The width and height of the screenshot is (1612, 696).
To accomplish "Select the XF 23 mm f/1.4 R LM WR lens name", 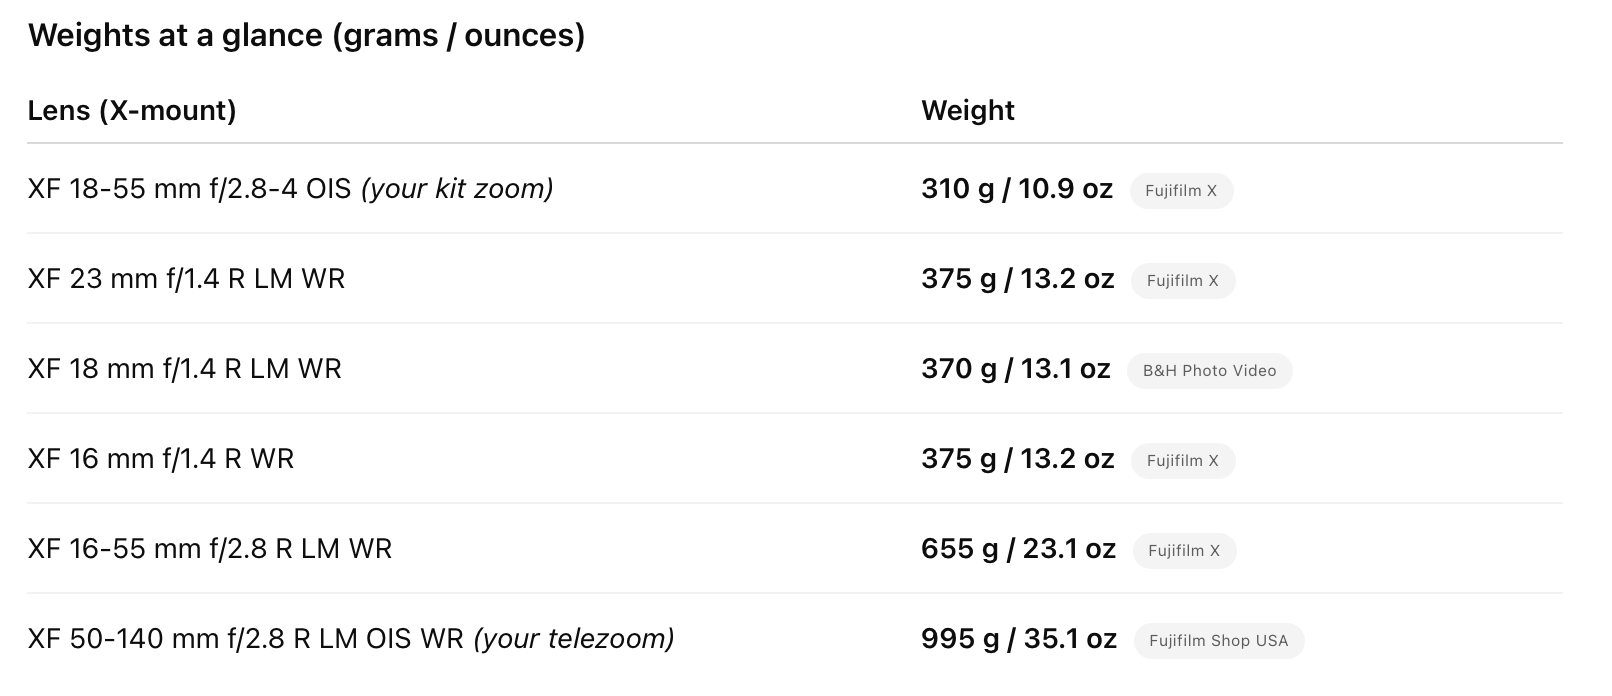I will 186,279.
